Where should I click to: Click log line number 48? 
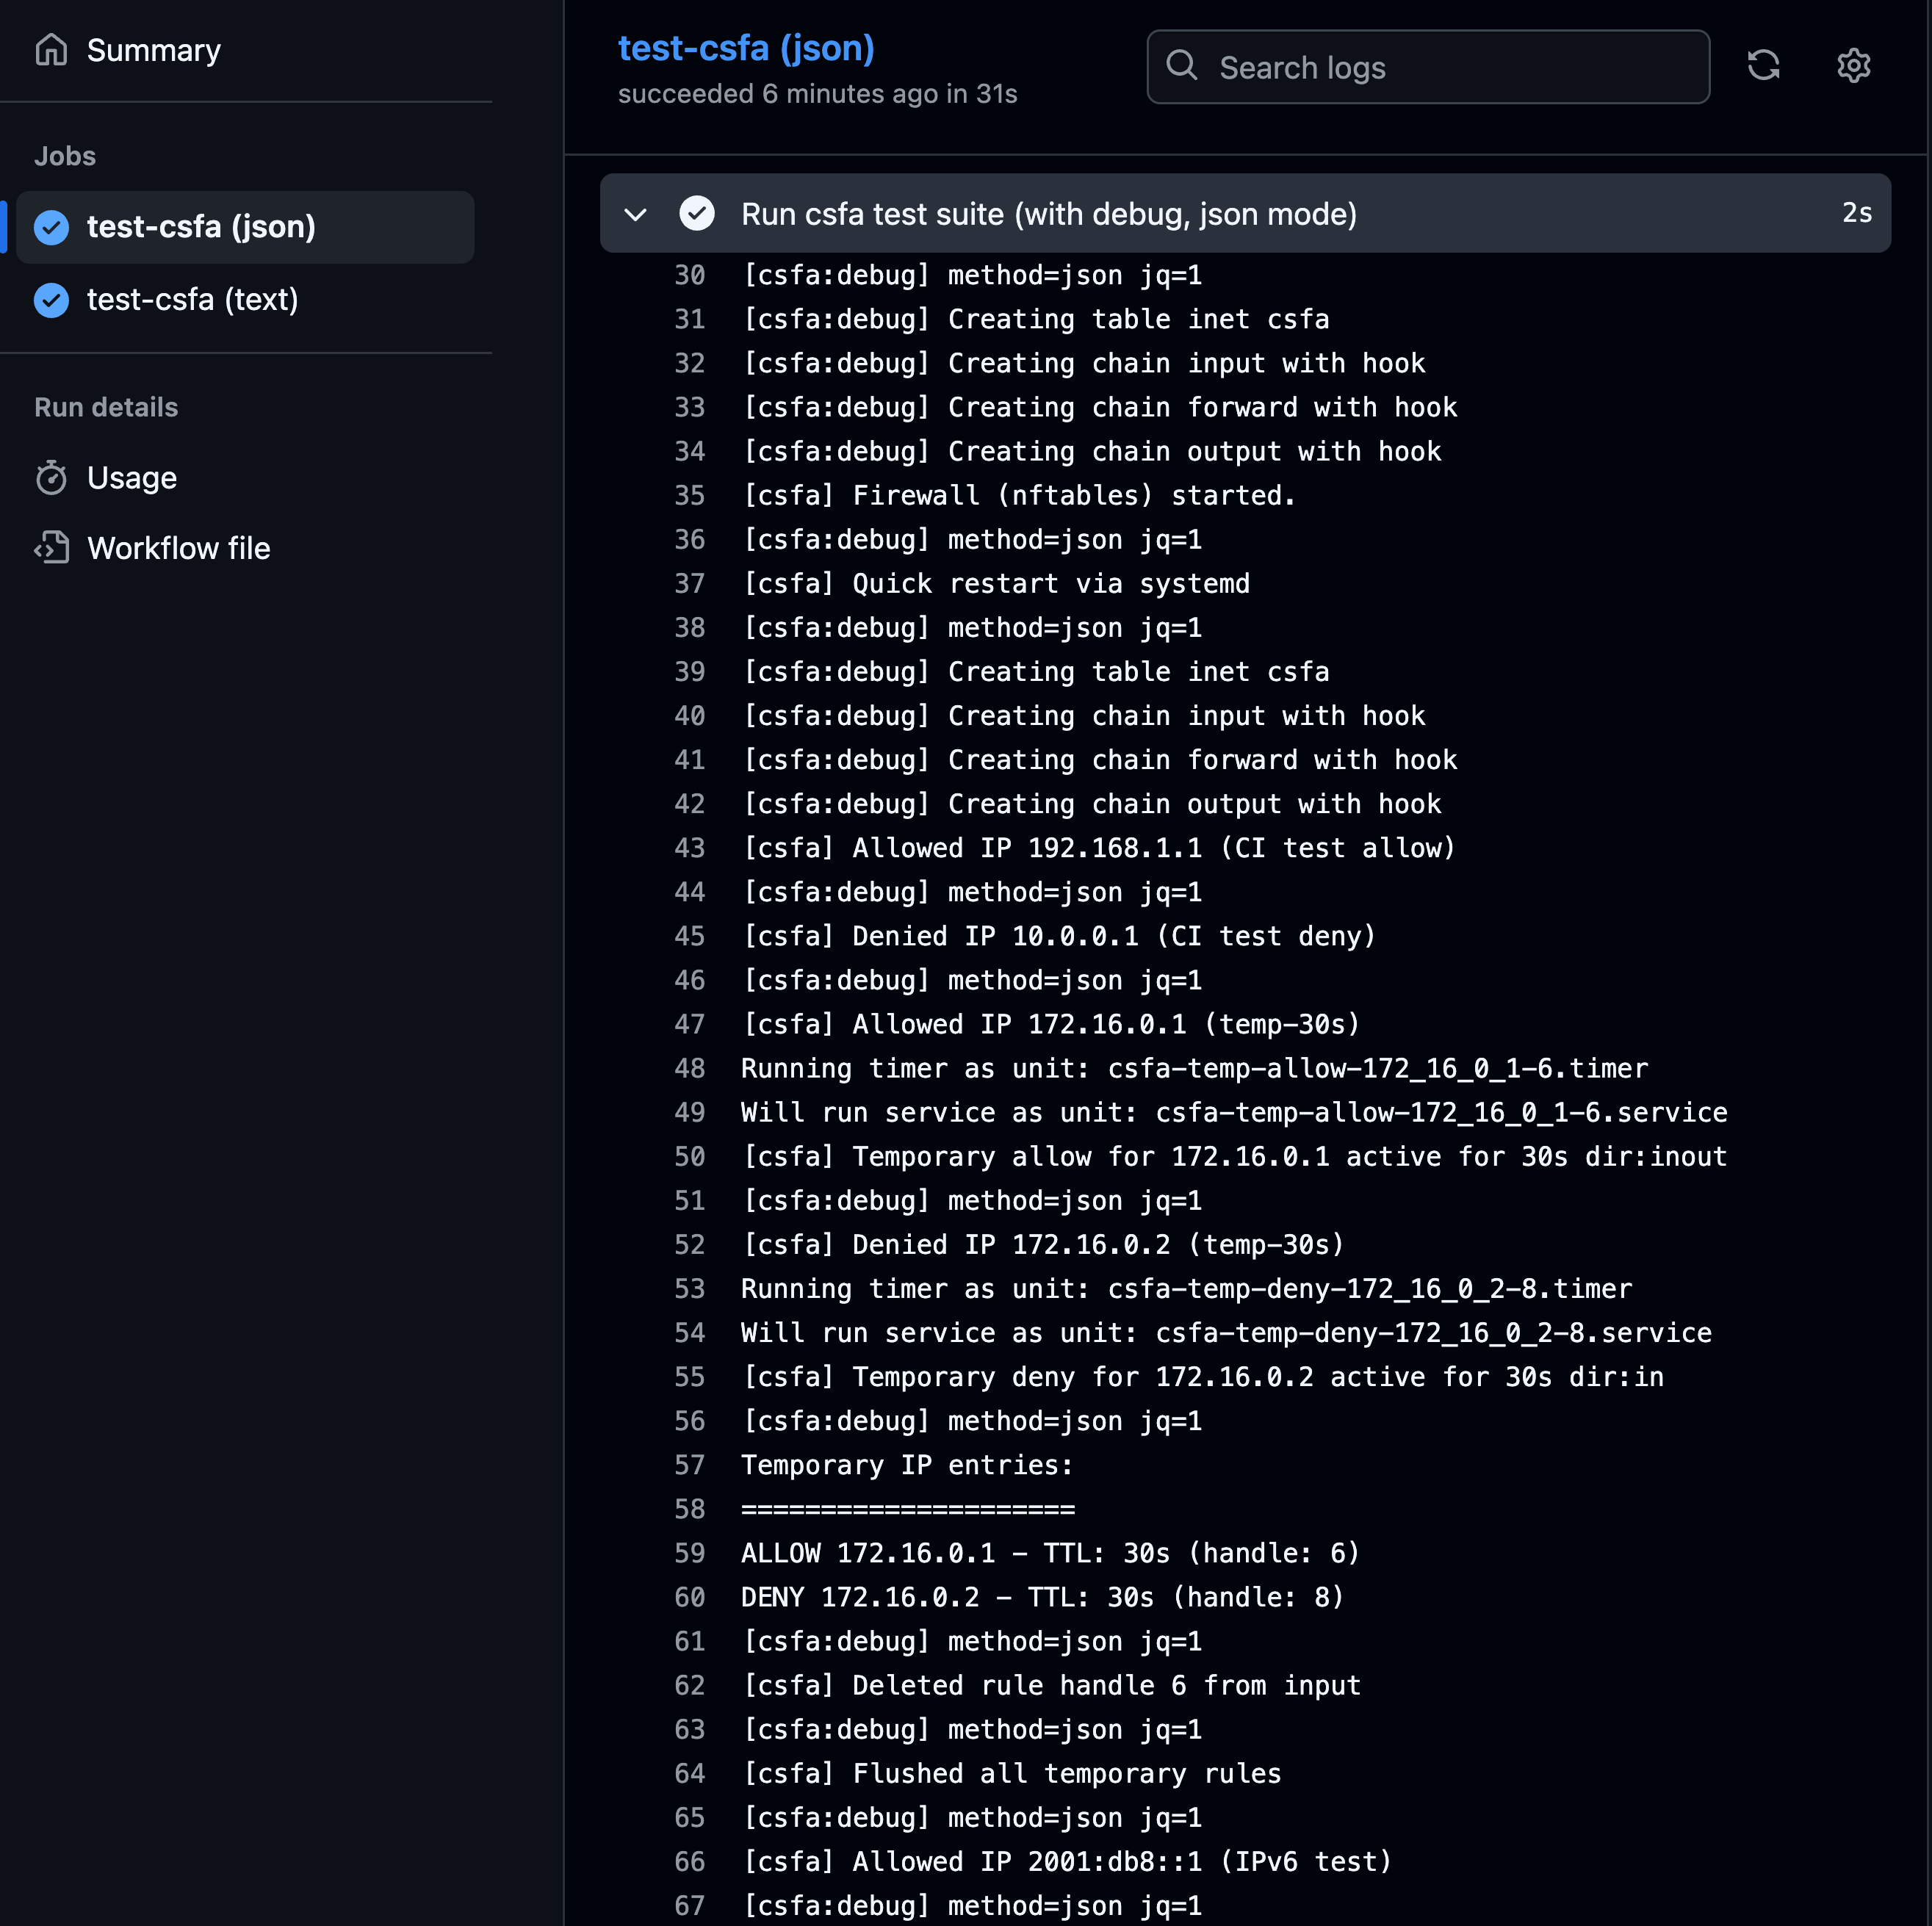(690, 1068)
